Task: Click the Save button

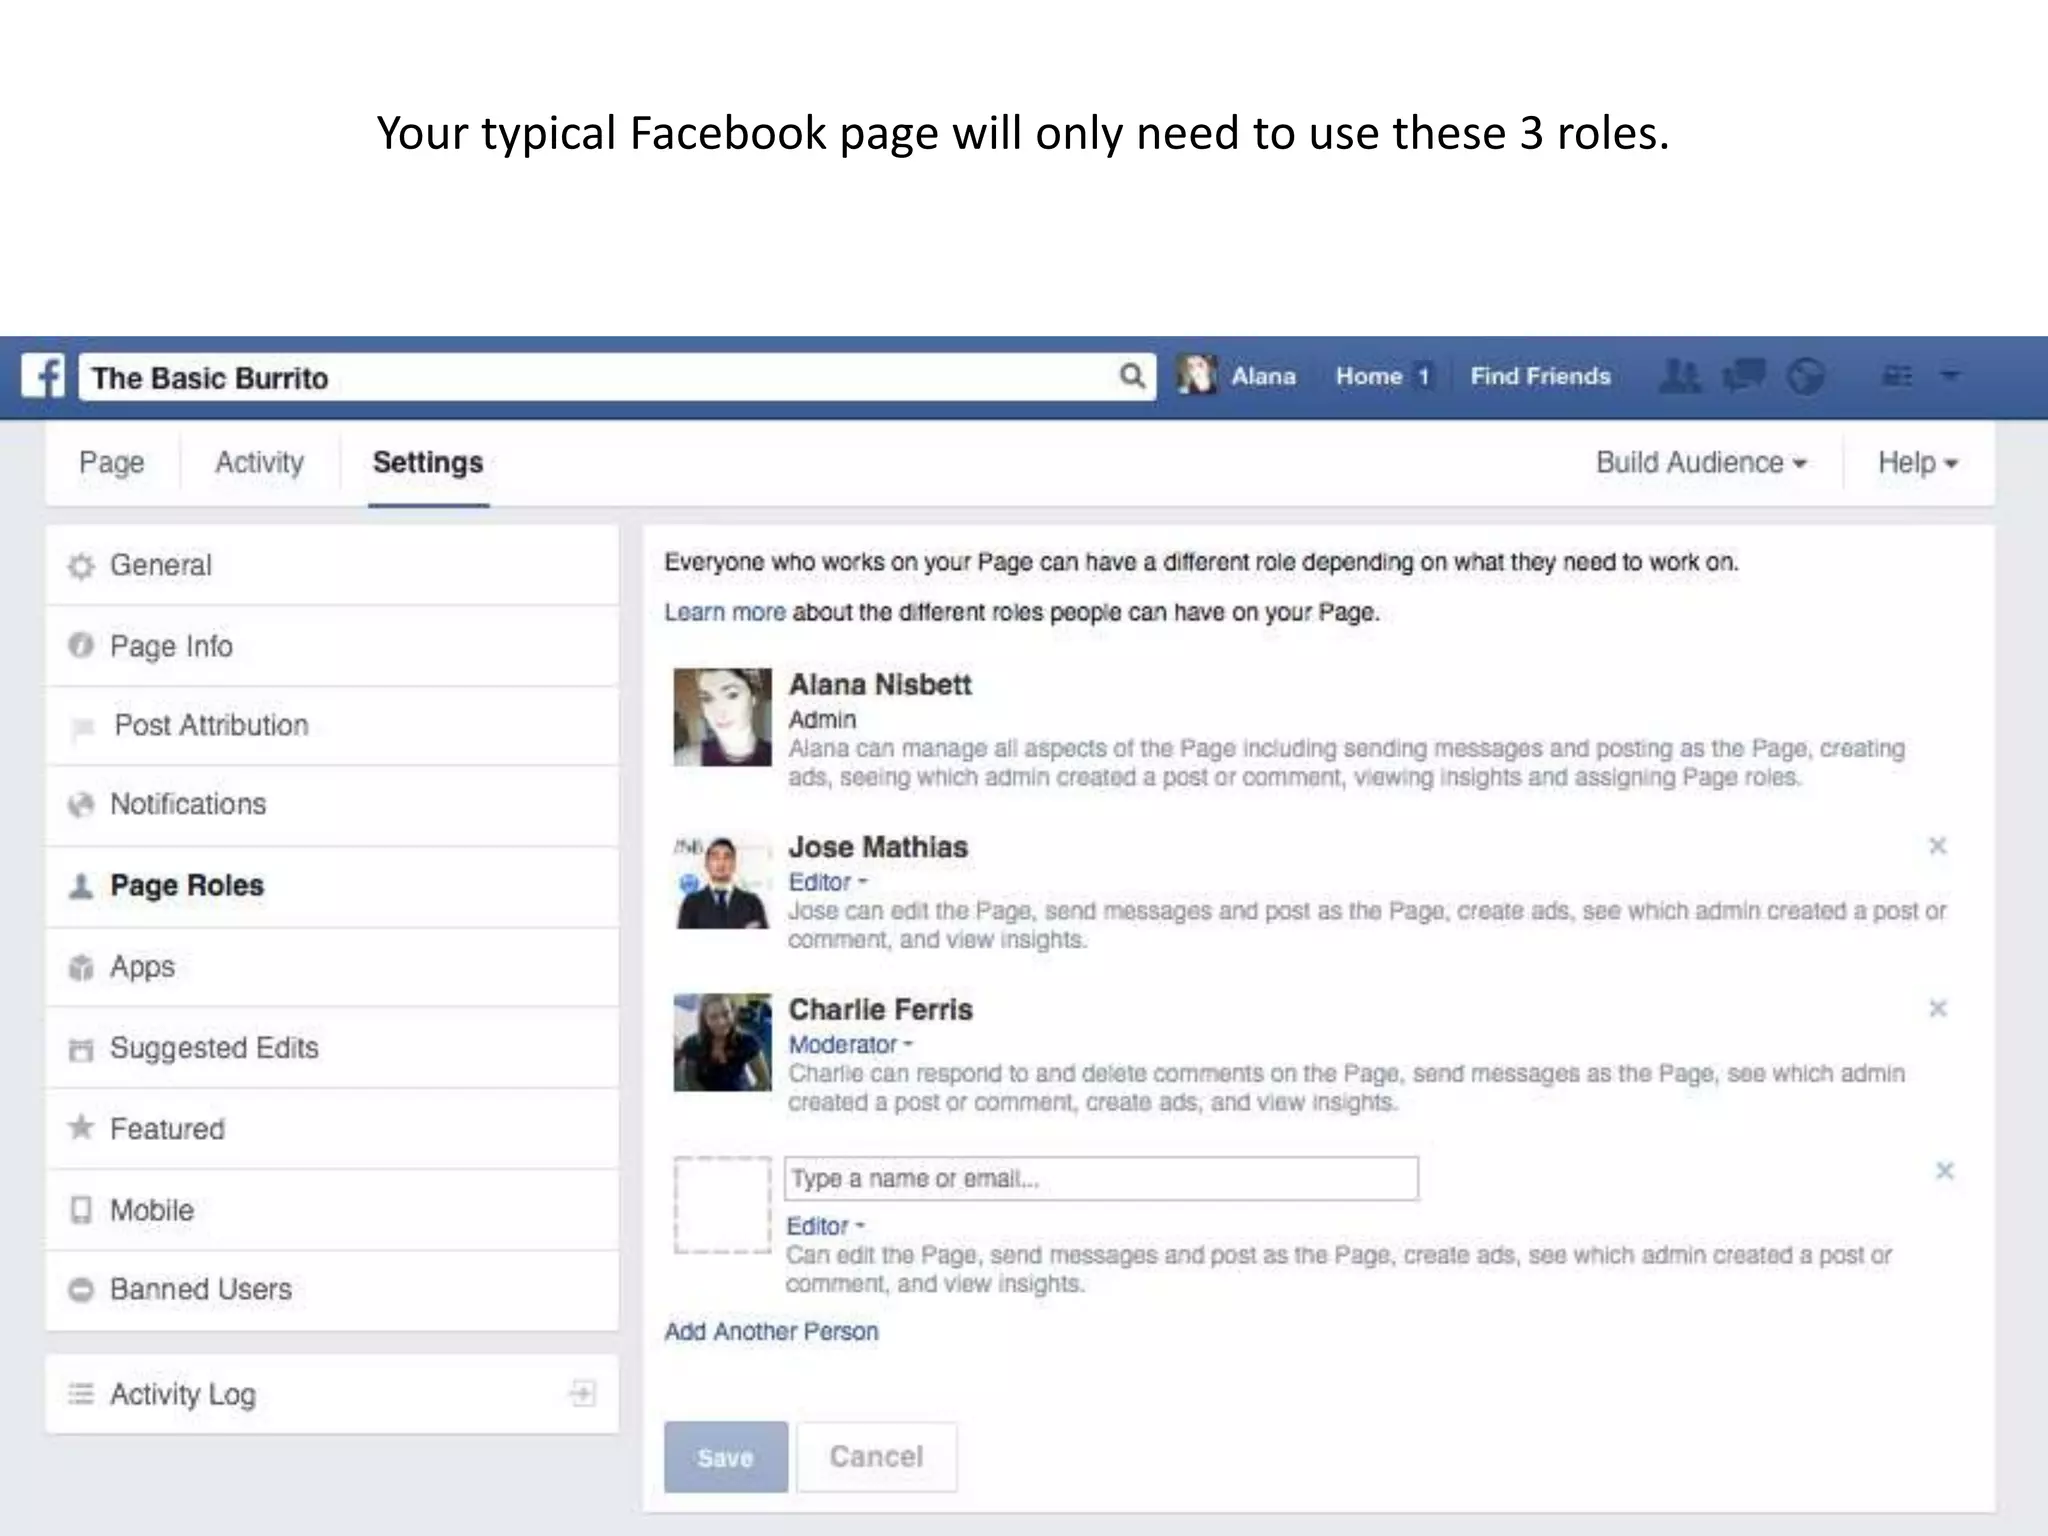Action: (726, 1457)
